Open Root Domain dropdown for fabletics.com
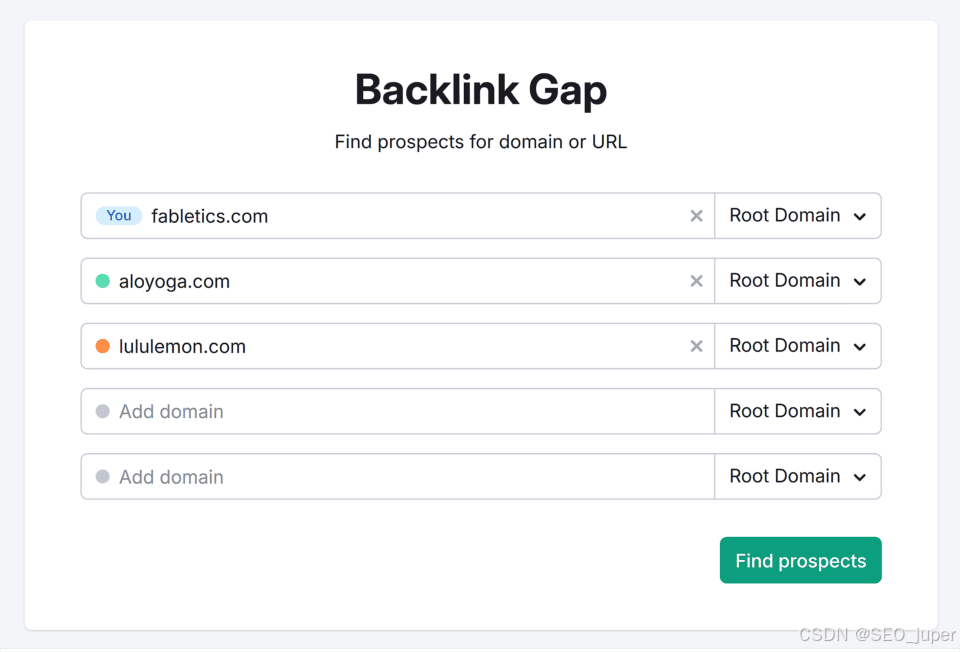The width and height of the screenshot is (960, 652). (x=798, y=216)
